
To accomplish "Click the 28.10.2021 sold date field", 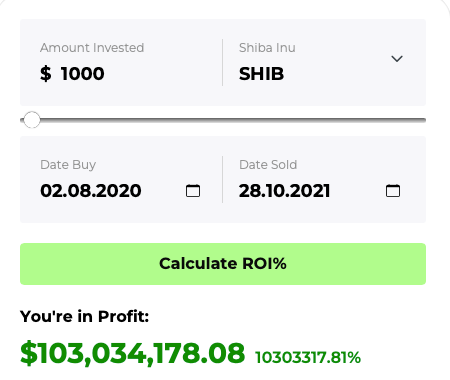I will [284, 191].
